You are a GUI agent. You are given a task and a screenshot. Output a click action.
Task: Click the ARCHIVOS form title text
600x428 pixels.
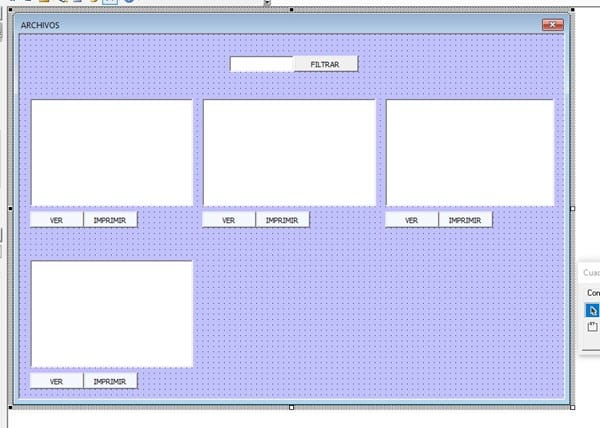pos(40,25)
